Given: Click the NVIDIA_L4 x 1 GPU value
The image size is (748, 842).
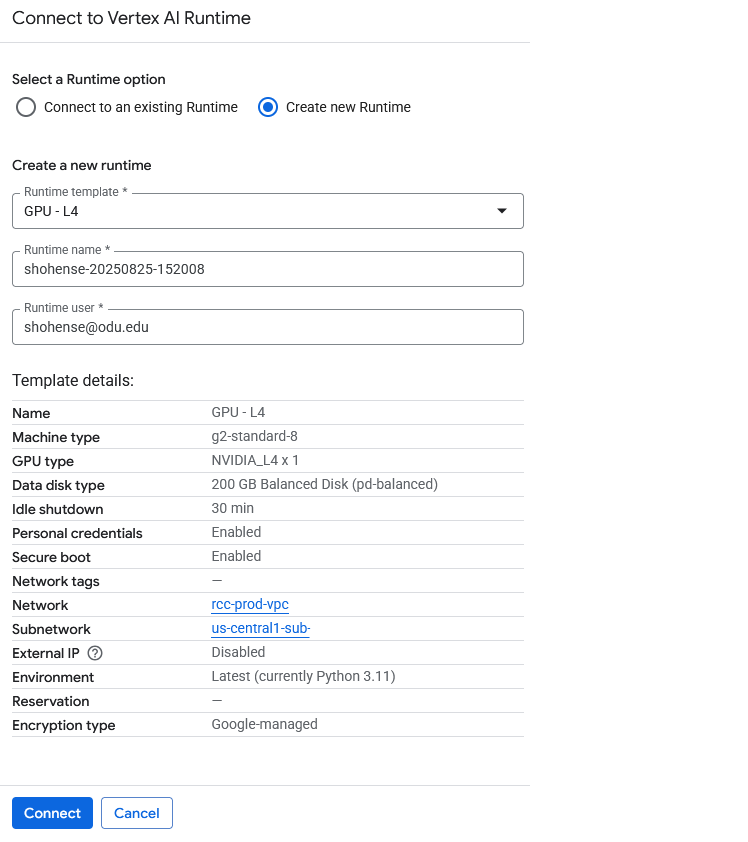Looking at the screenshot, I should [255, 460].
